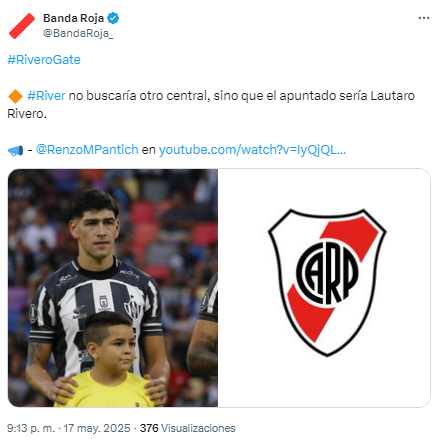Viewport: 441px width, 441px height.
Task: Click the blue verified badge icon
Action: [x=113, y=18]
